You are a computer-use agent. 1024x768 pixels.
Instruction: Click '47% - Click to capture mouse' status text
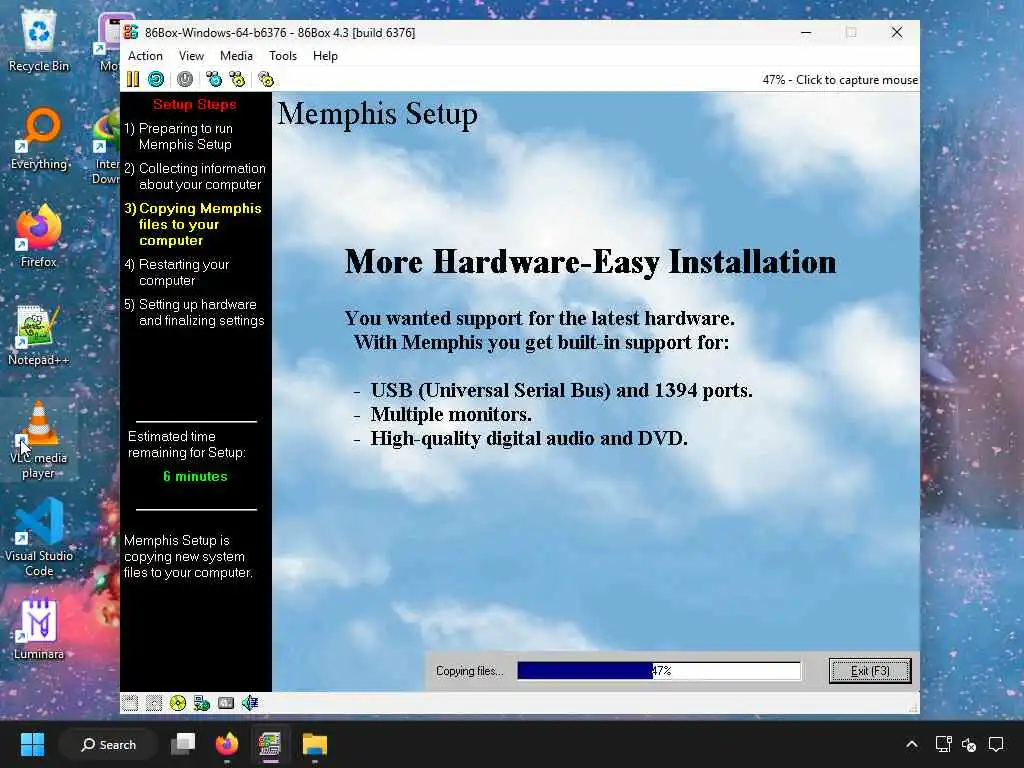(840, 80)
